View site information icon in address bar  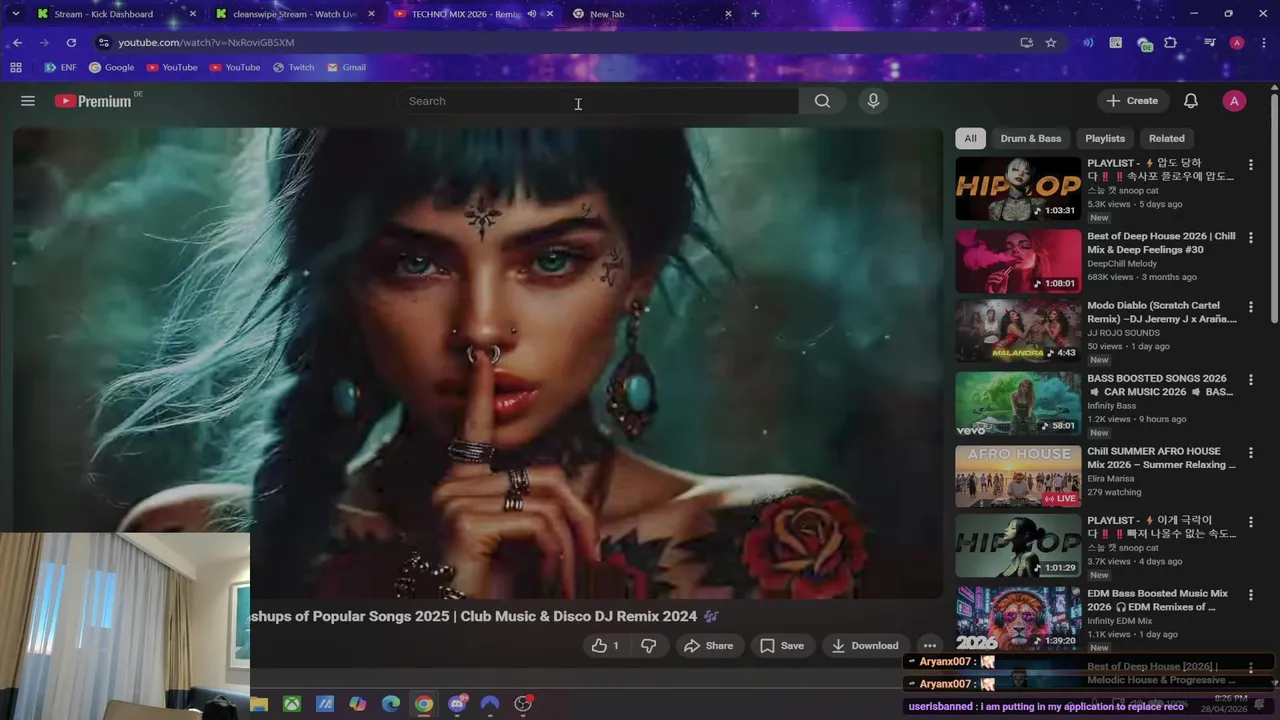103,43
